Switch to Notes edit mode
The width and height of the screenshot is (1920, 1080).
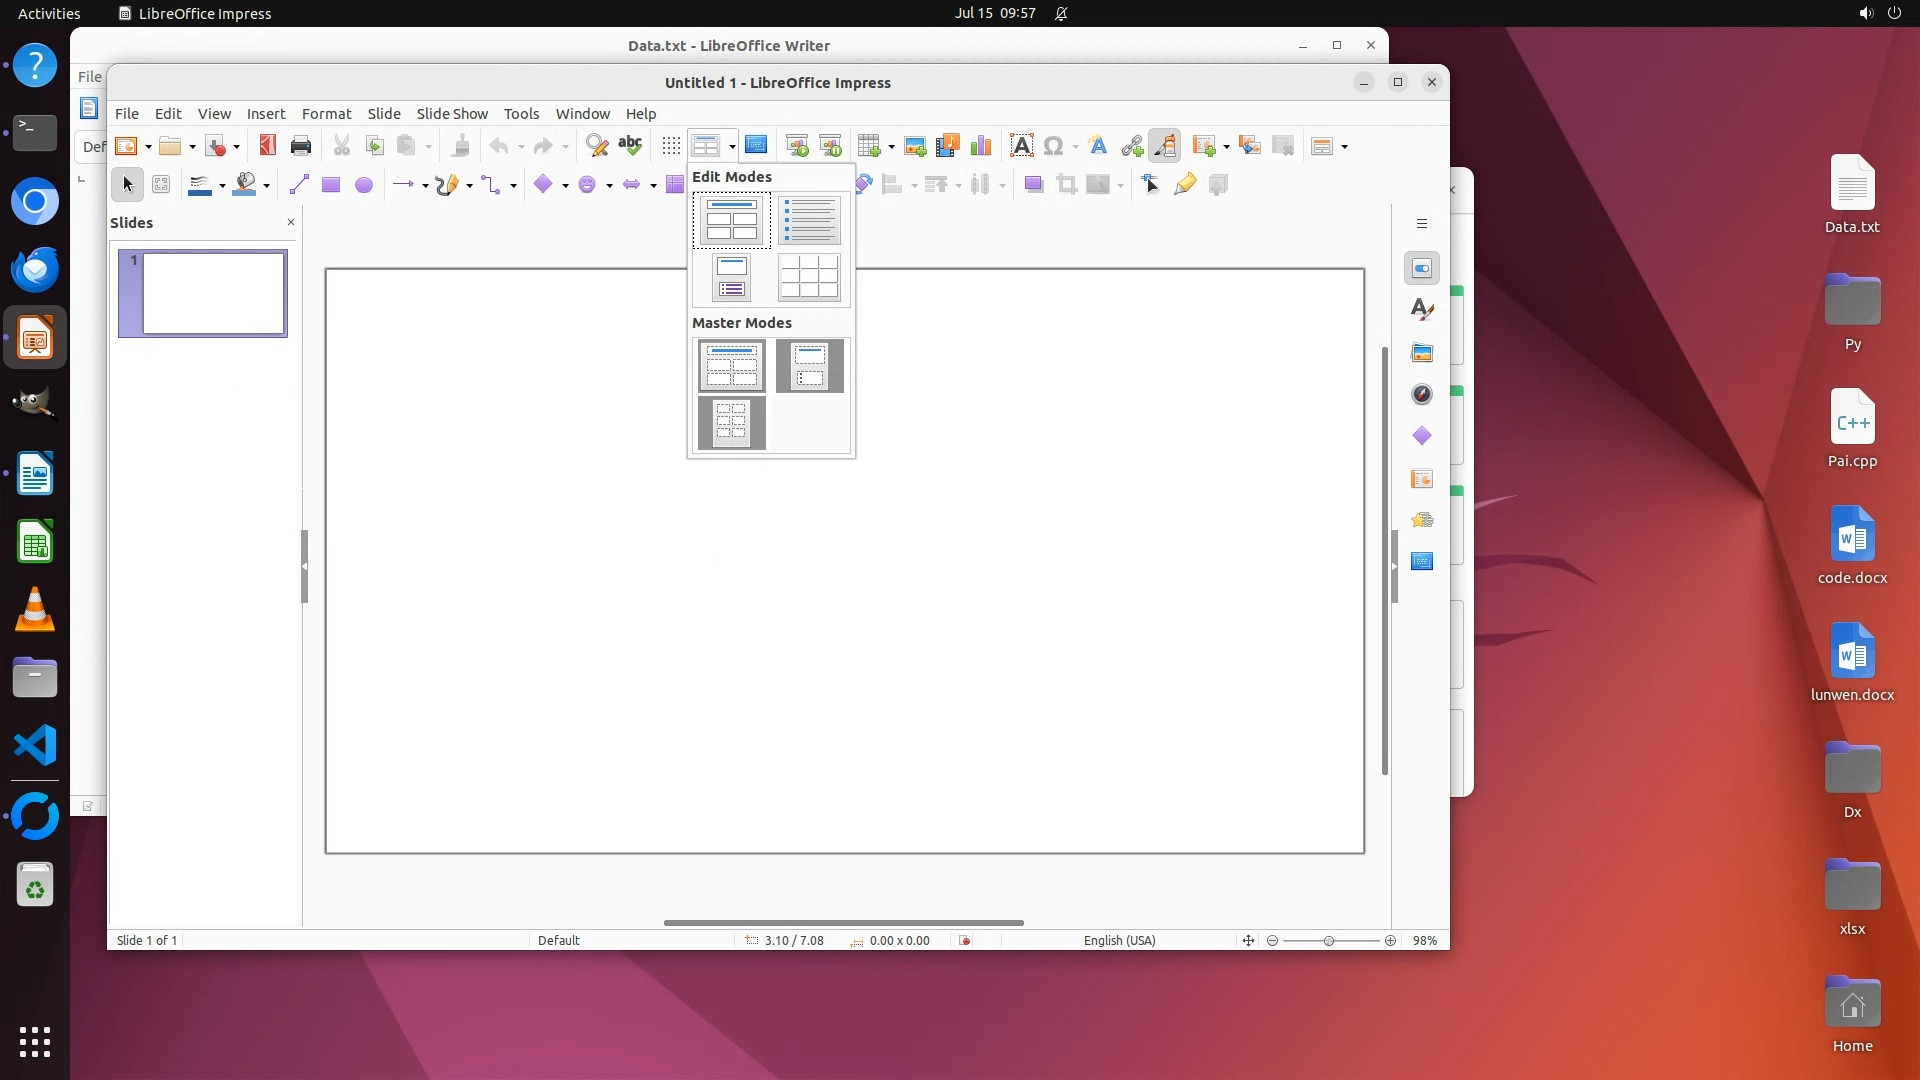[x=731, y=277]
